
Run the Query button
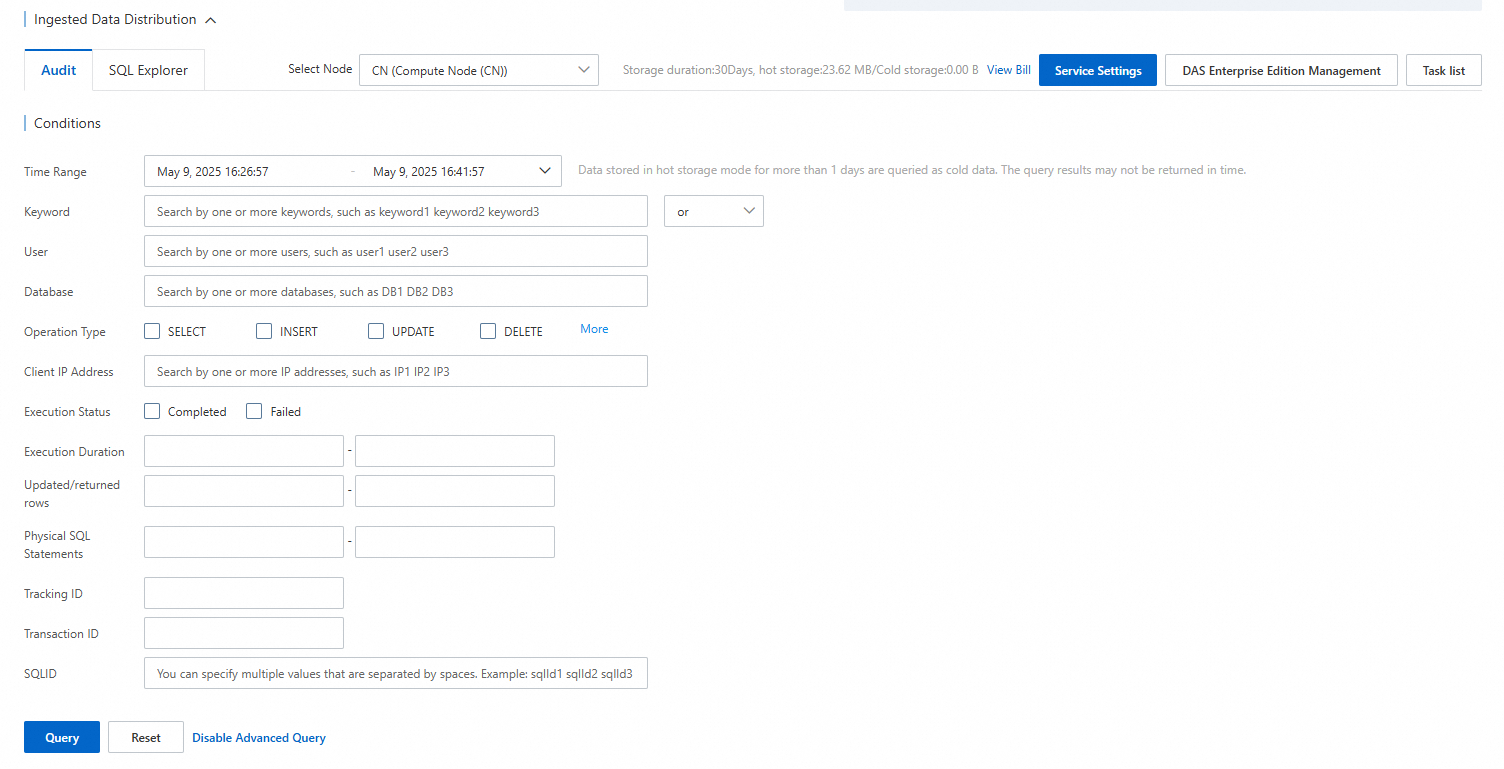(x=62, y=737)
